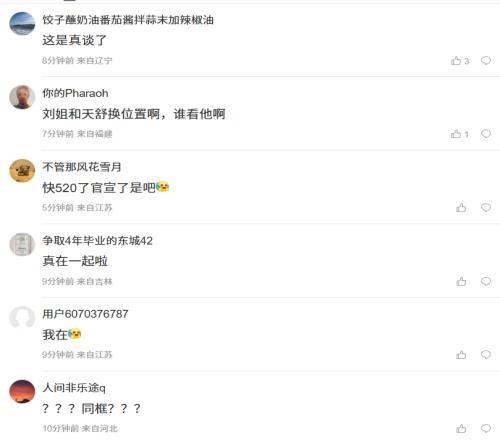Like 用户6070376787's "我在" comment
500x440 pixels.
pos(461,355)
